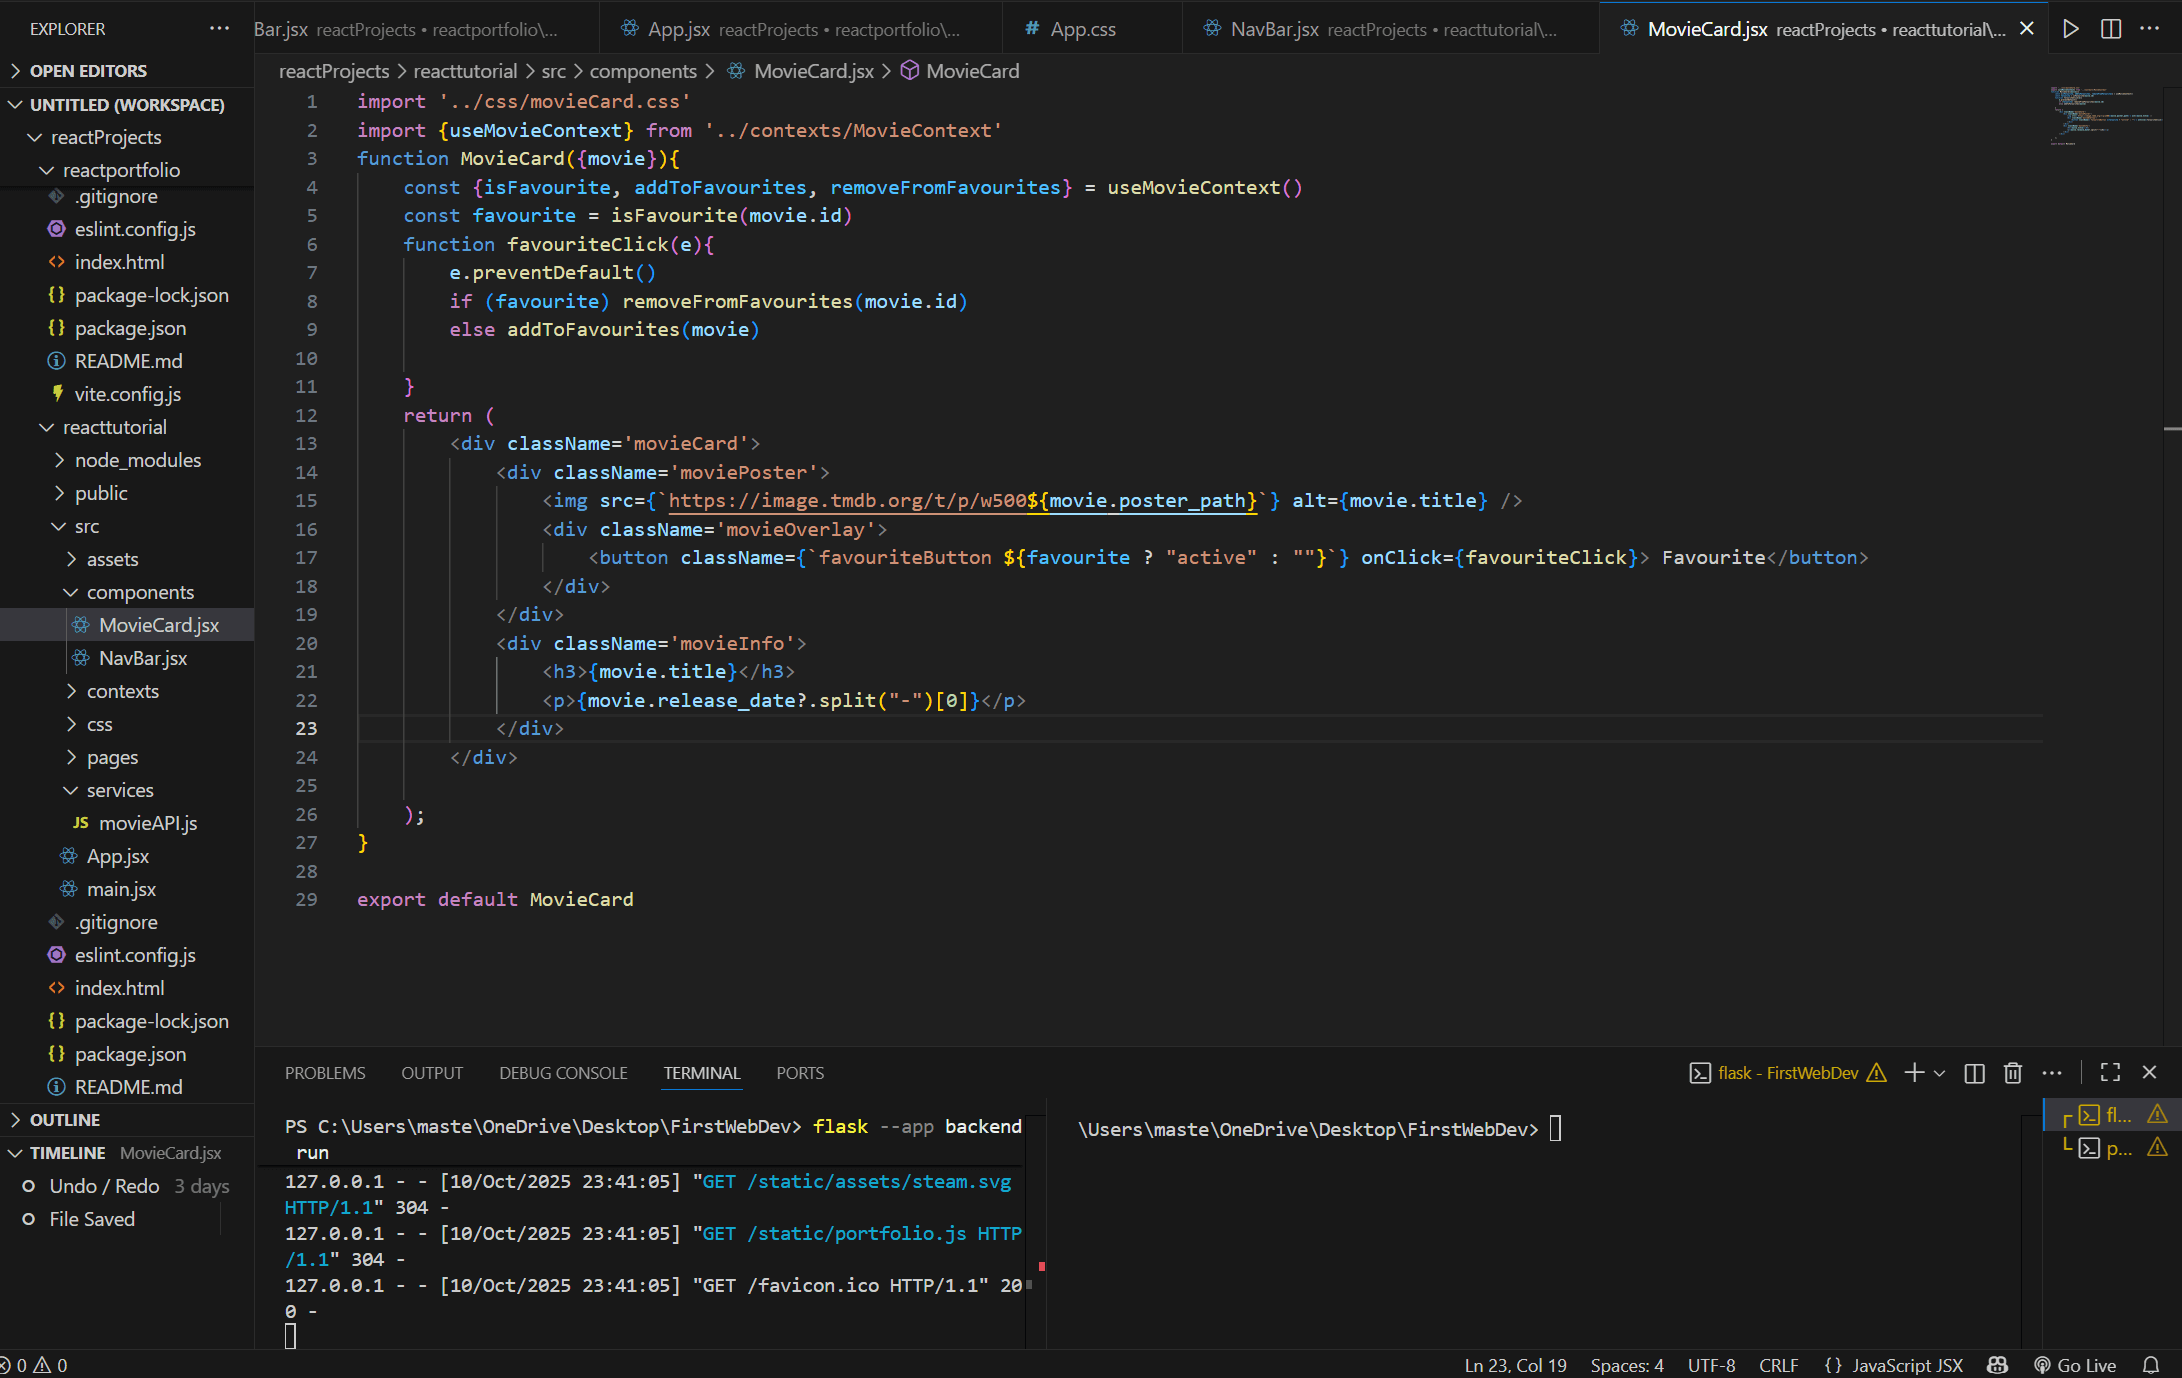Open the NavBar.jsx editor tab
Viewport: 2182px width, 1378px height.
click(1390, 29)
